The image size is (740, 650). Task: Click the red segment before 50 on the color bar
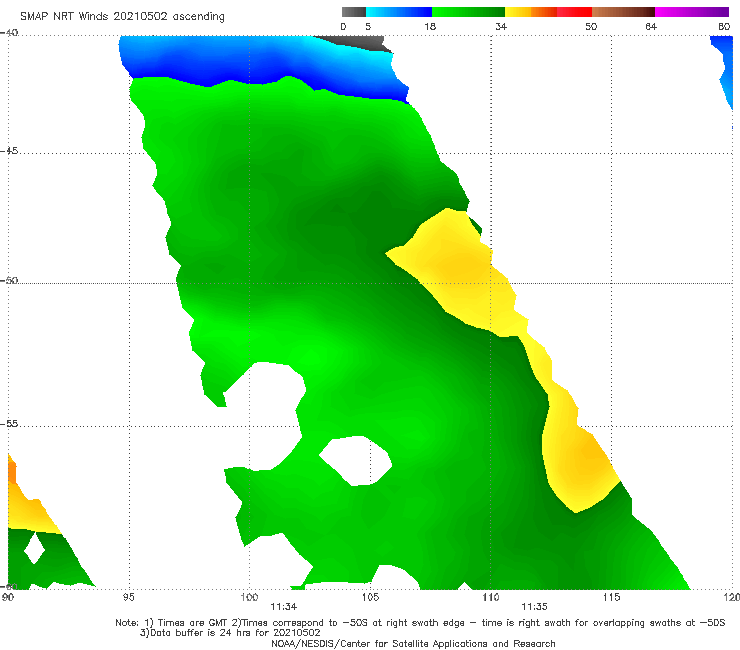(574, 12)
